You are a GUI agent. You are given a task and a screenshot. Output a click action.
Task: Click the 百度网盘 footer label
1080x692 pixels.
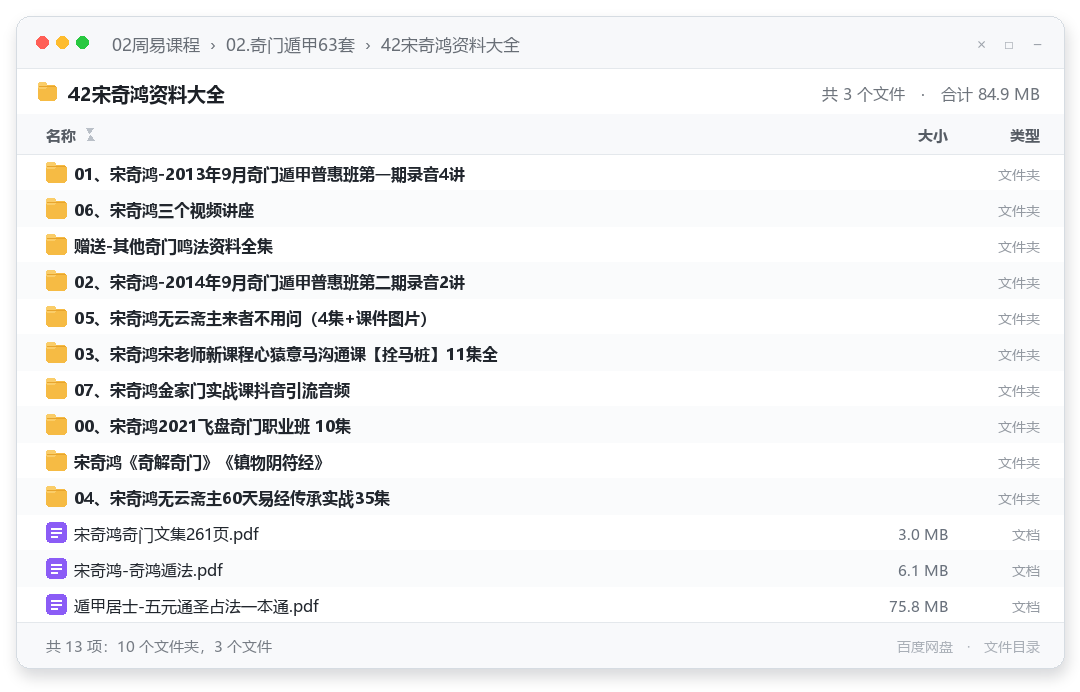(925, 647)
